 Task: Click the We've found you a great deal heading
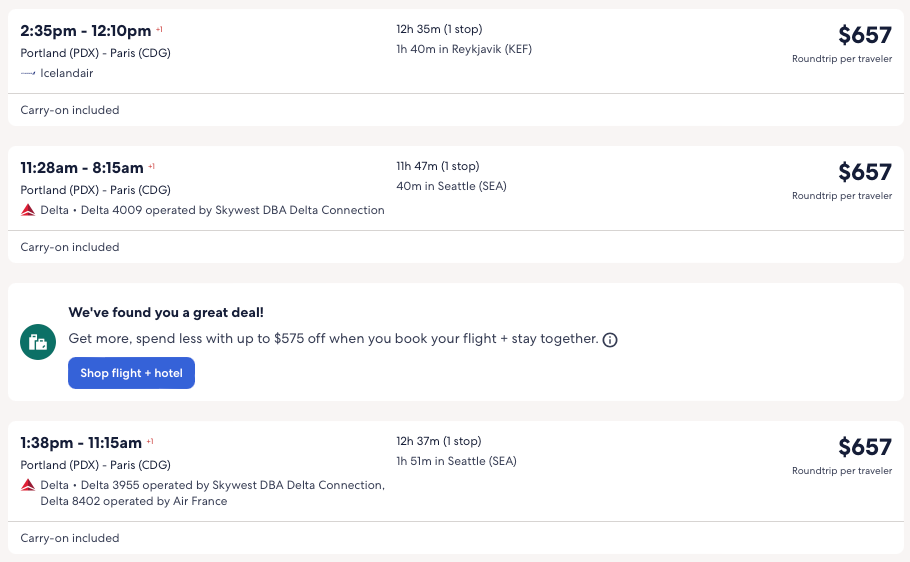[x=166, y=312]
